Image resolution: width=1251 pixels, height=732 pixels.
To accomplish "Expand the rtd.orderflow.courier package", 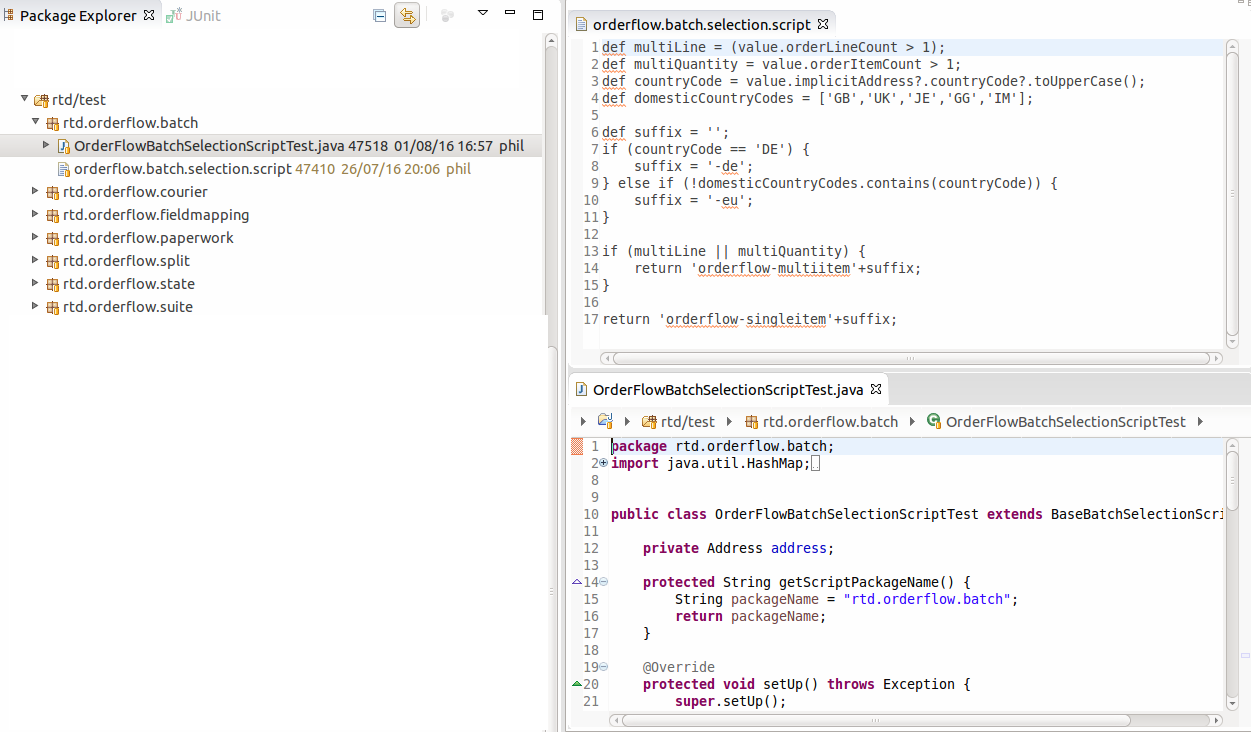I will tap(36, 191).
